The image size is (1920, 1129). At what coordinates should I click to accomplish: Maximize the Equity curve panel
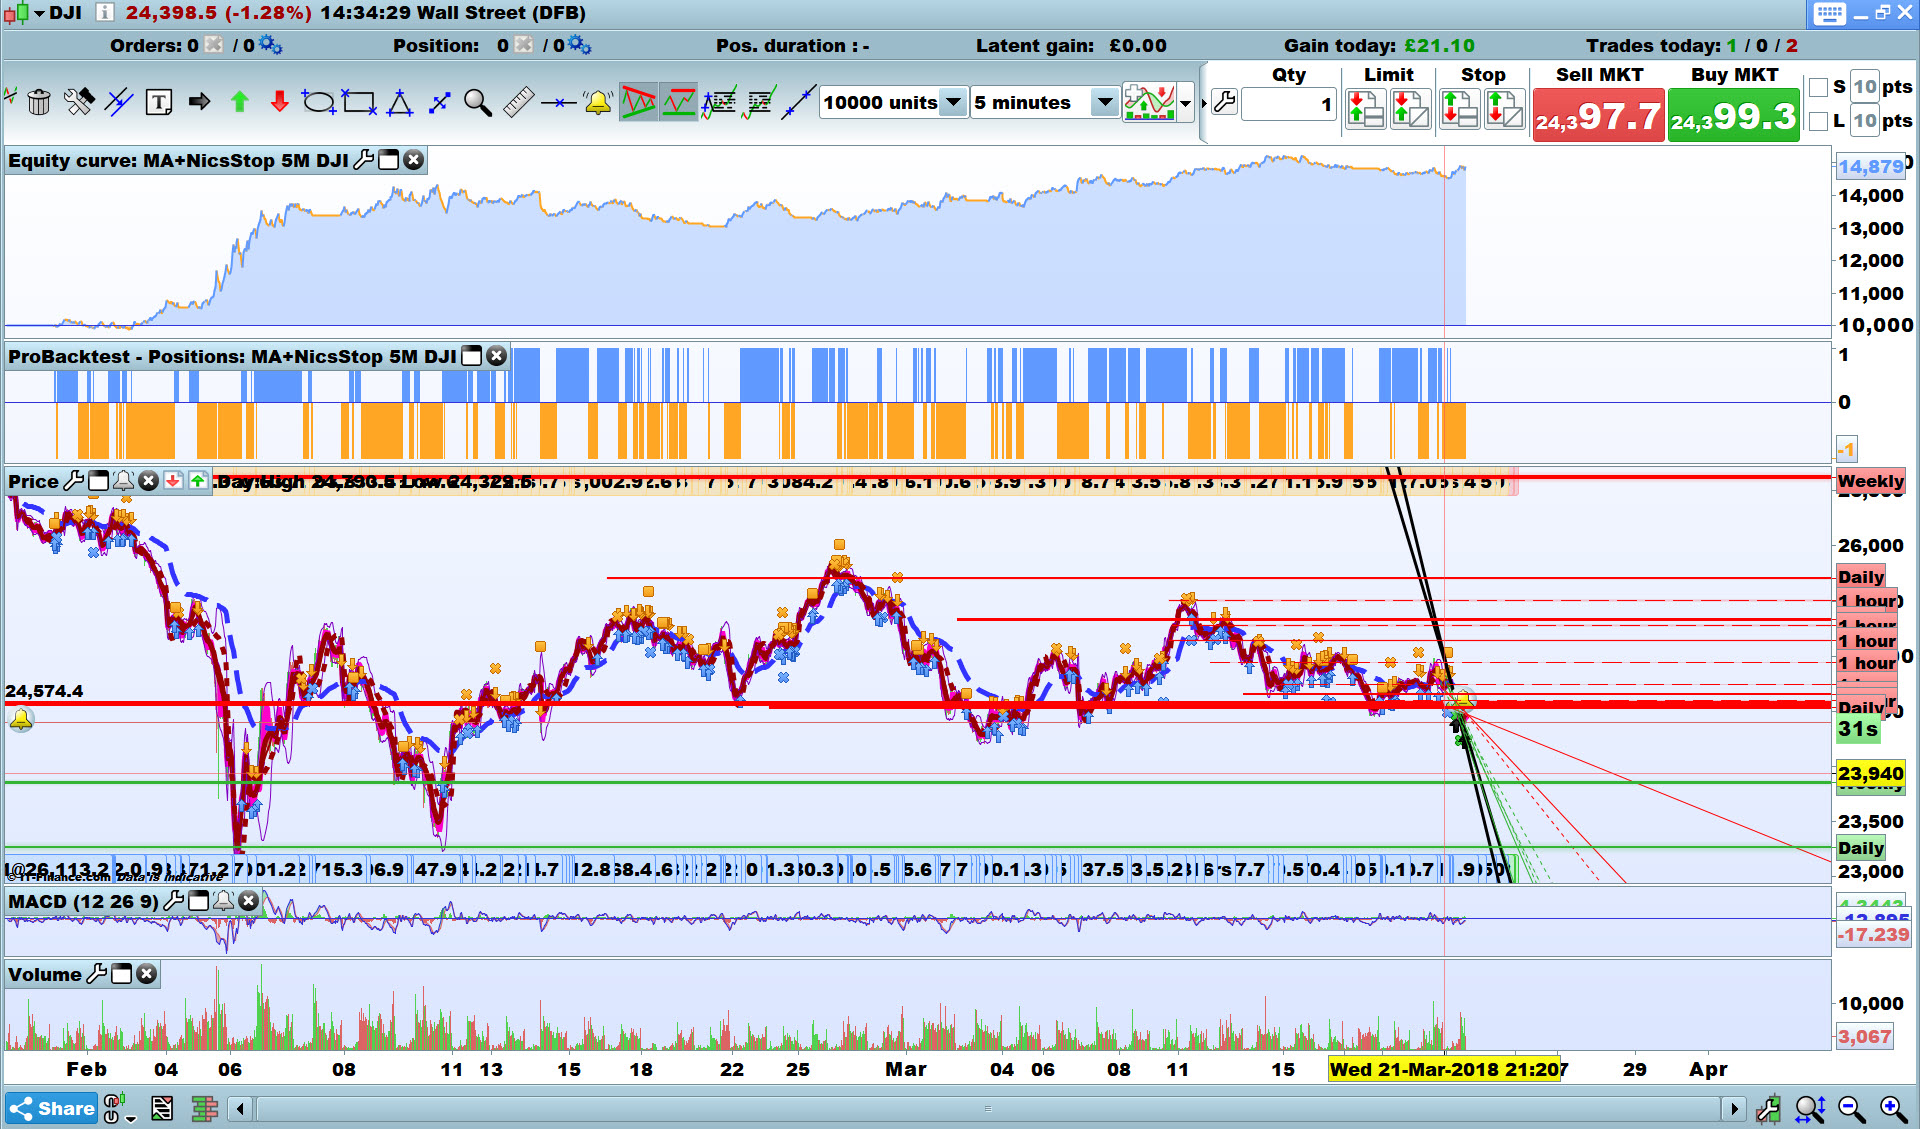point(388,160)
